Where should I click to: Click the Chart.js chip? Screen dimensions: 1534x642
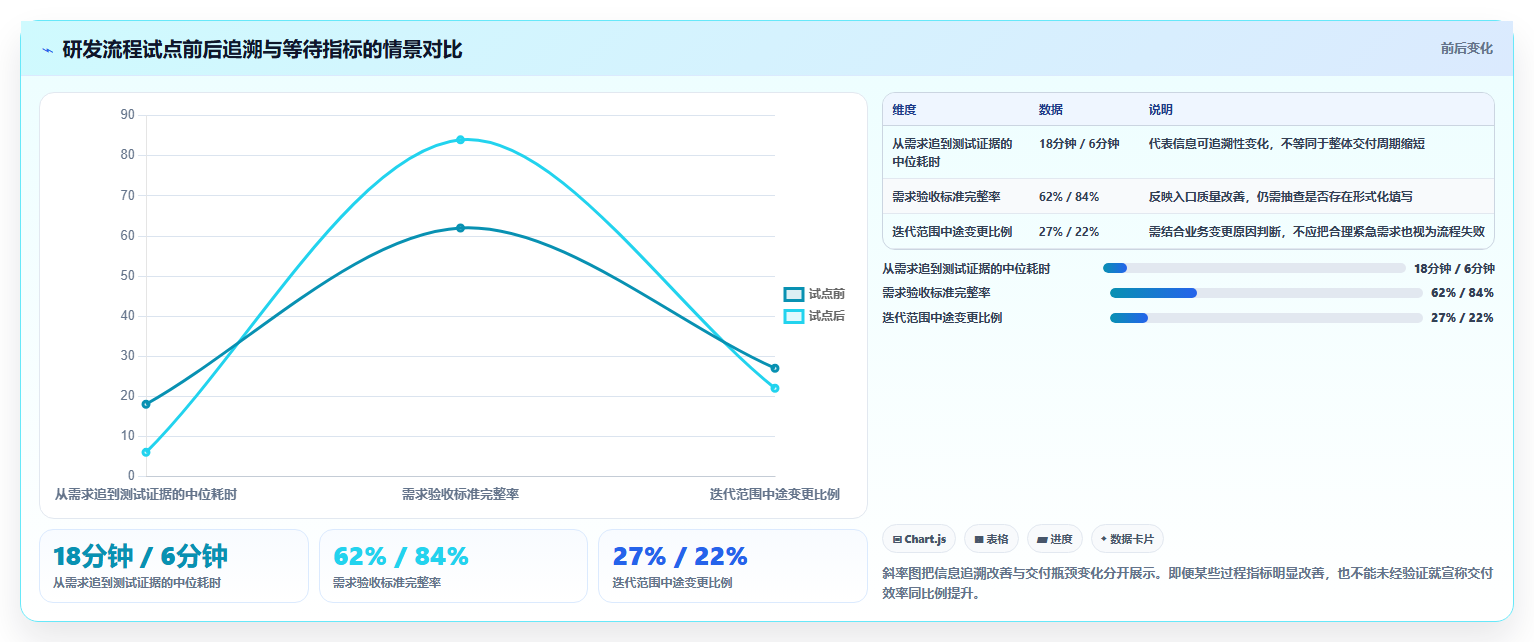pyautogui.click(x=920, y=539)
